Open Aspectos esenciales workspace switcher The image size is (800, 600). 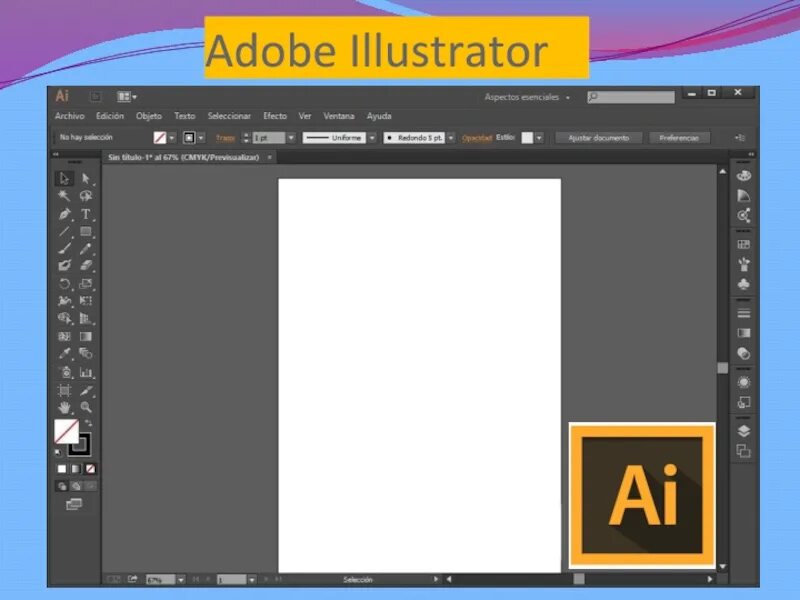[x=527, y=97]
